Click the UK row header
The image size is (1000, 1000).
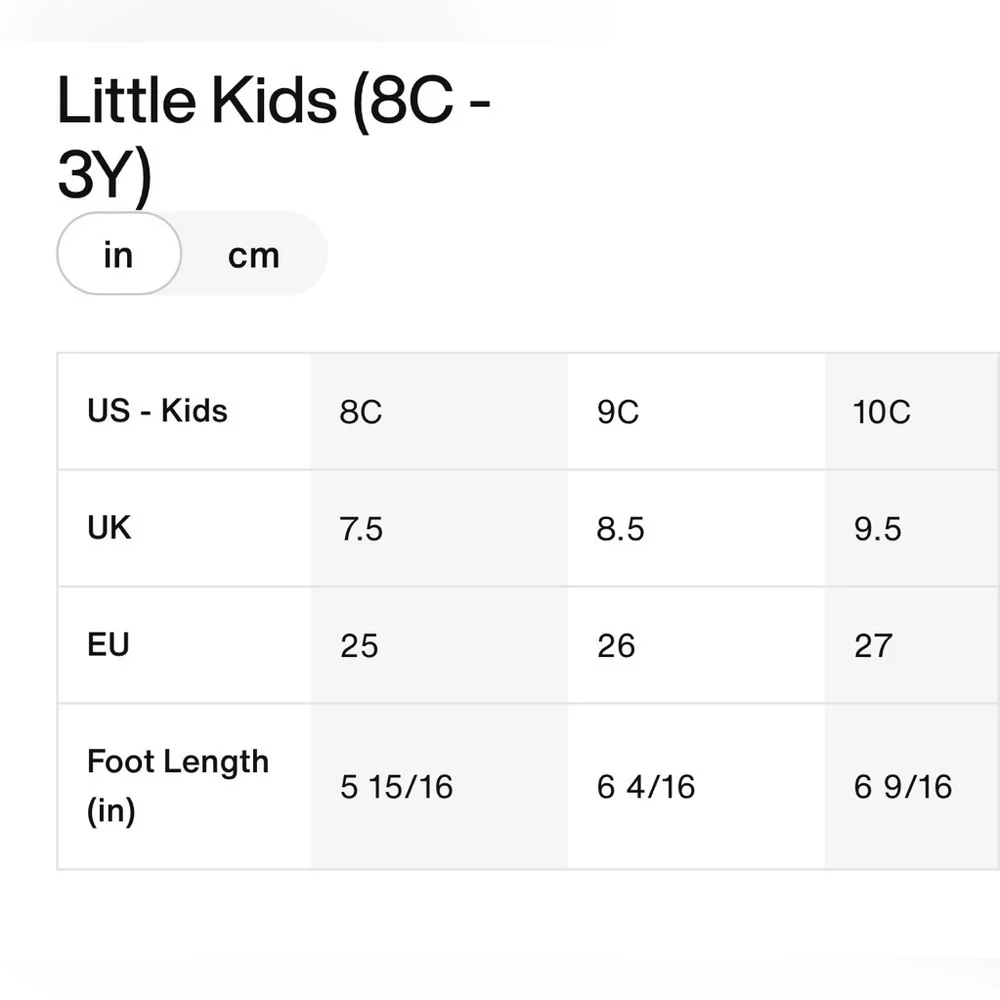point(184,528)
